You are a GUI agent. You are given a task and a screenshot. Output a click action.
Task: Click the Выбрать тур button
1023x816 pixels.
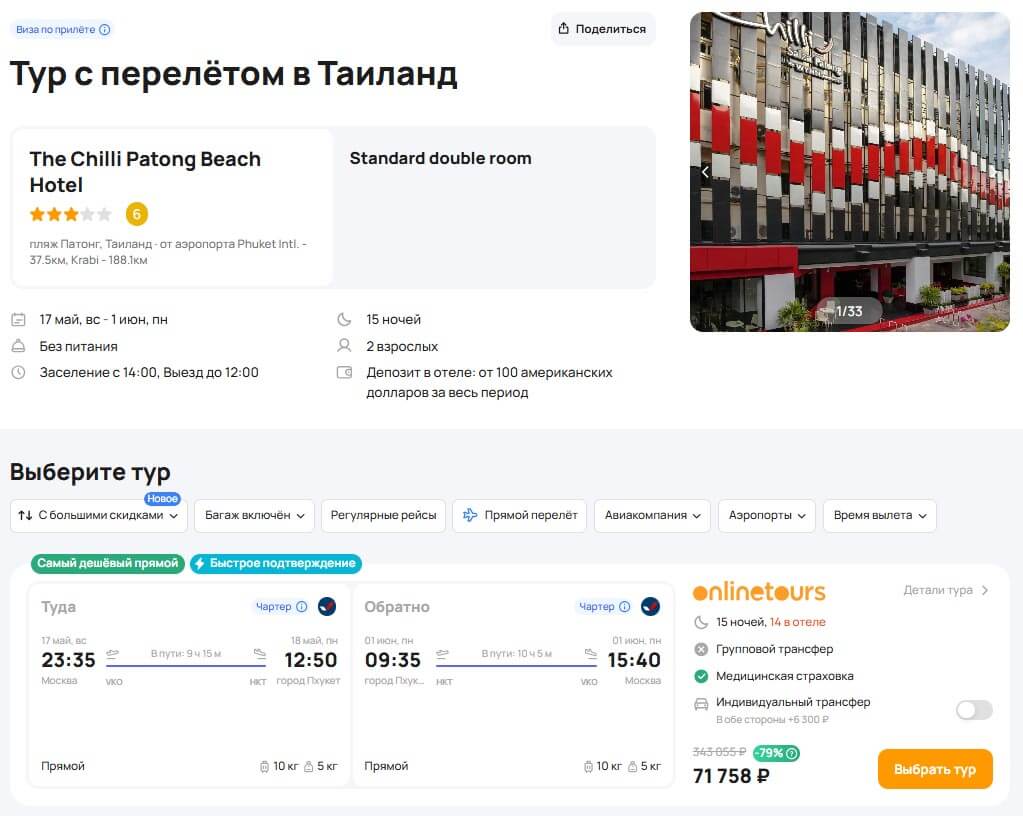pos(935,769)
